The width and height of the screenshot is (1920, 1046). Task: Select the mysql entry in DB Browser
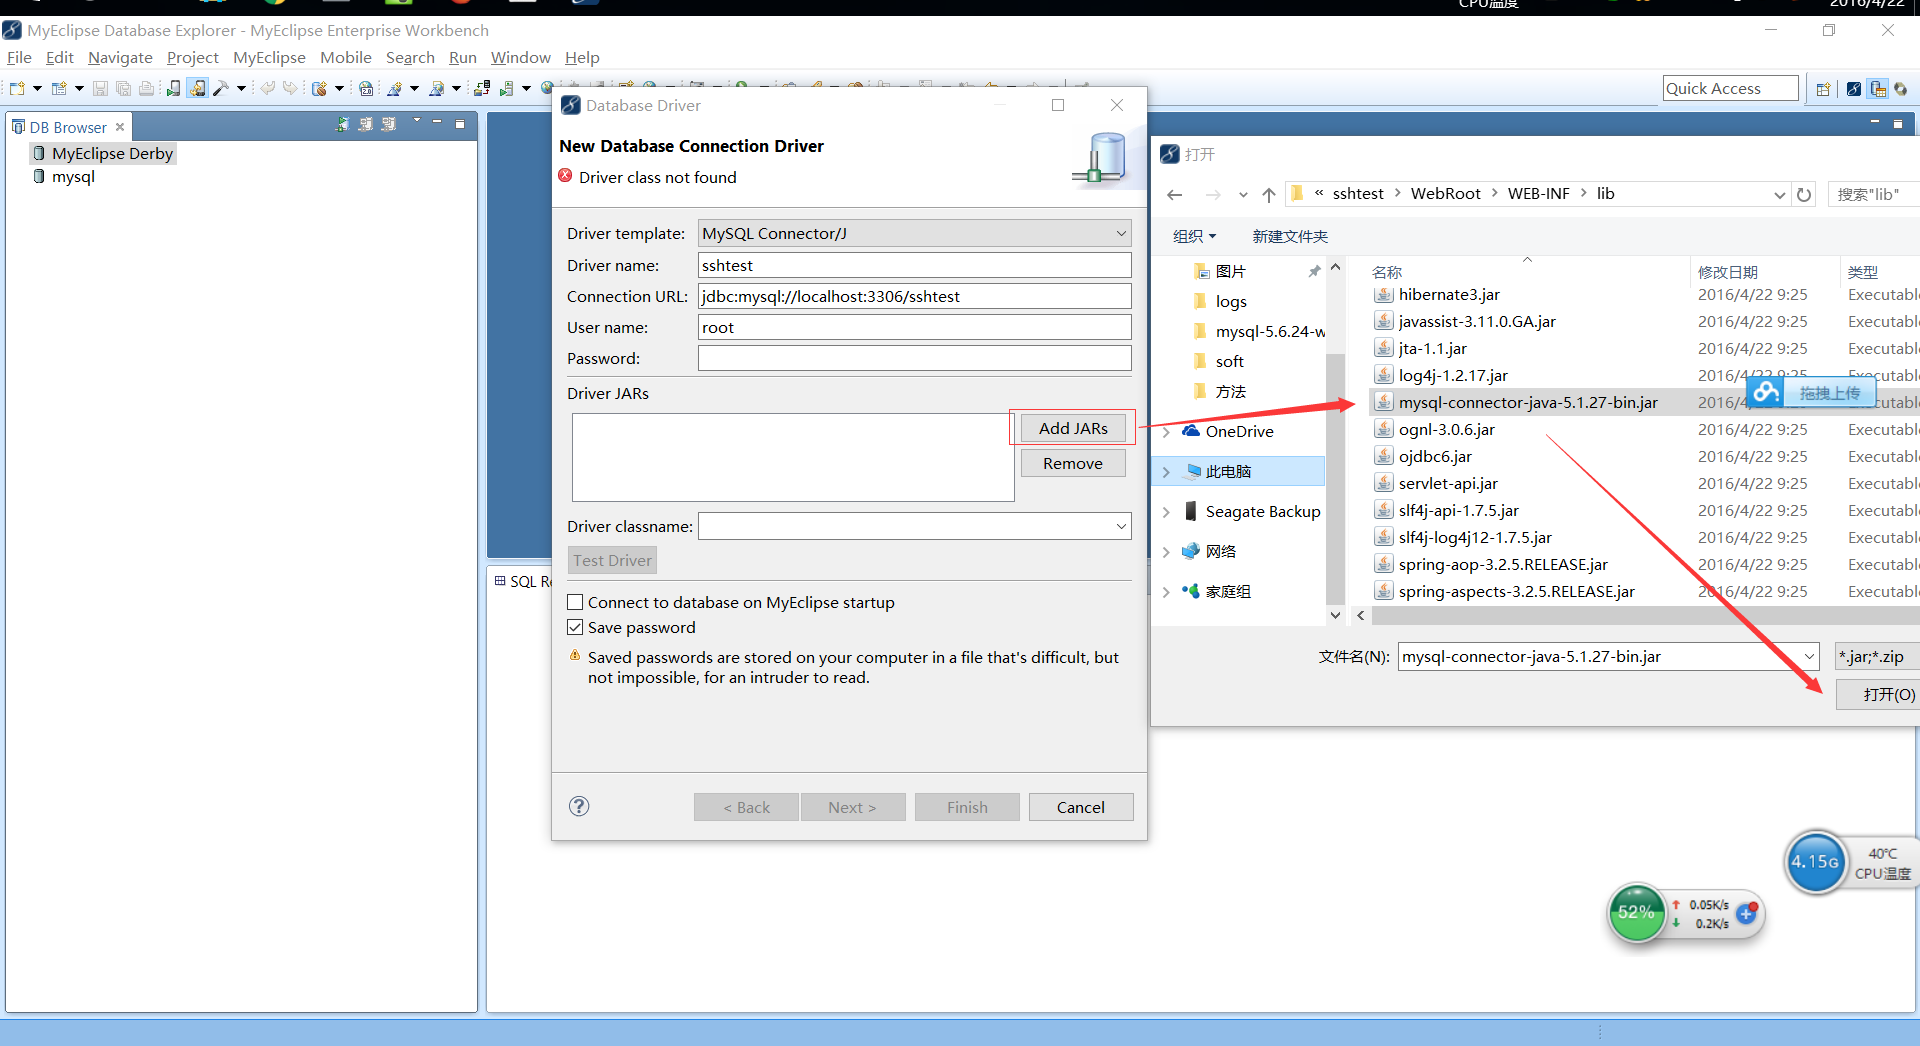pyautogui.click(x=73, y=177)
